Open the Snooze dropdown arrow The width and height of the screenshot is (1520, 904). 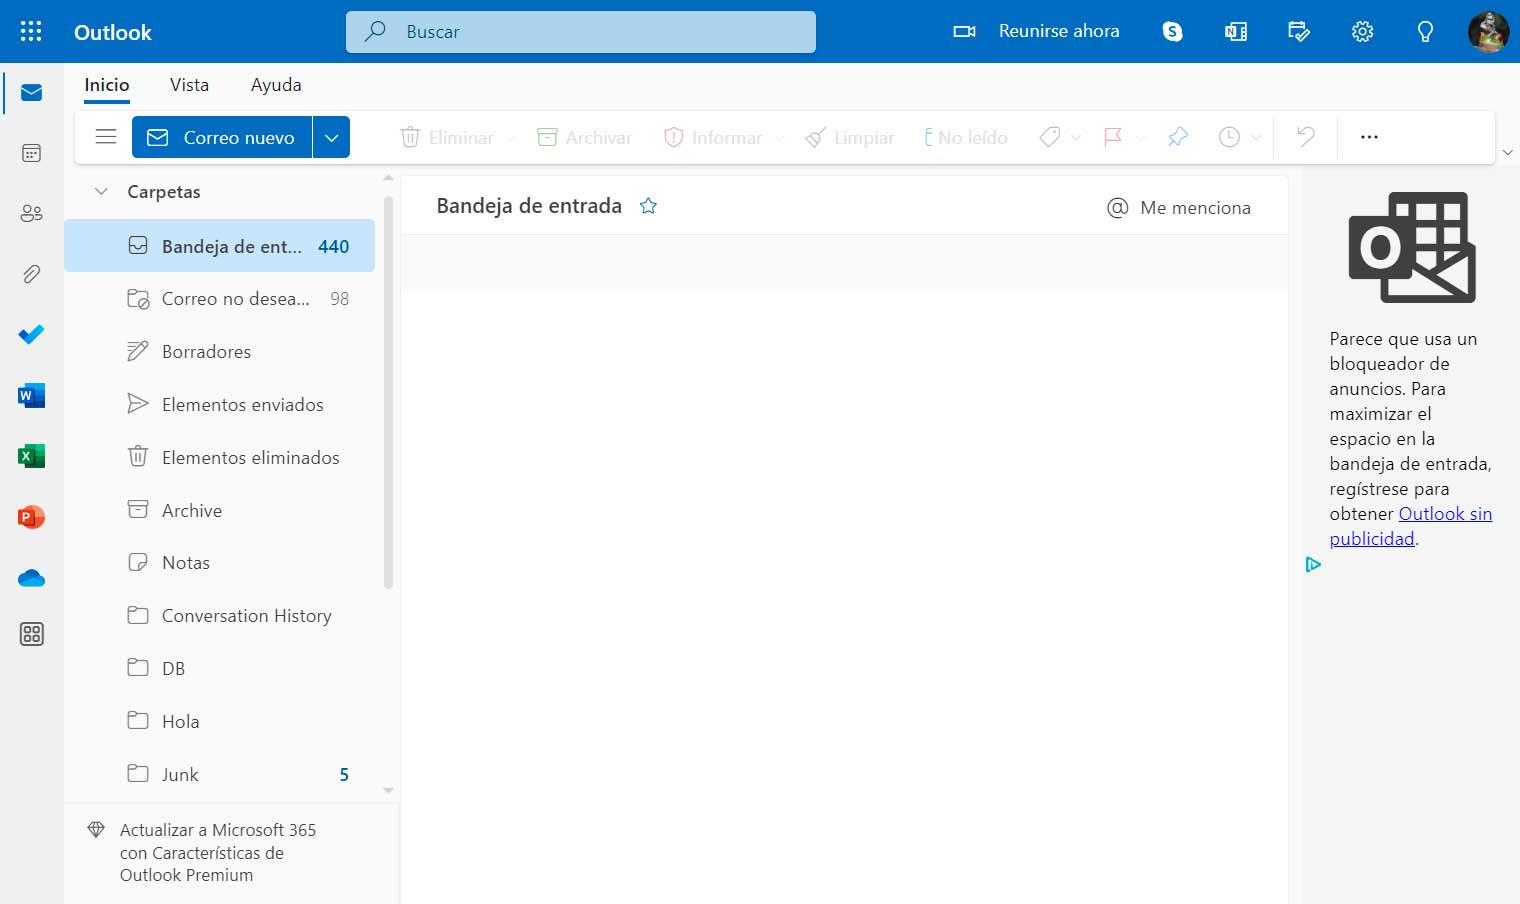click(x=1256, y=138)
